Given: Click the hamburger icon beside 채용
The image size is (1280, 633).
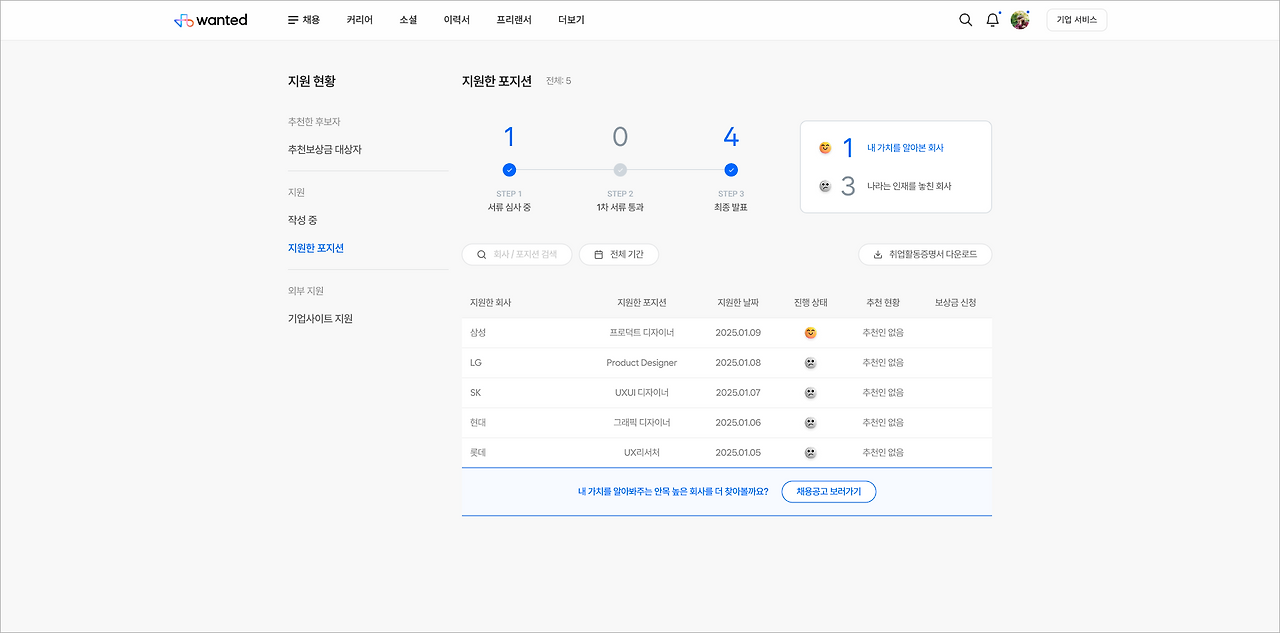Looking at the screenshot, I should 293,20.
